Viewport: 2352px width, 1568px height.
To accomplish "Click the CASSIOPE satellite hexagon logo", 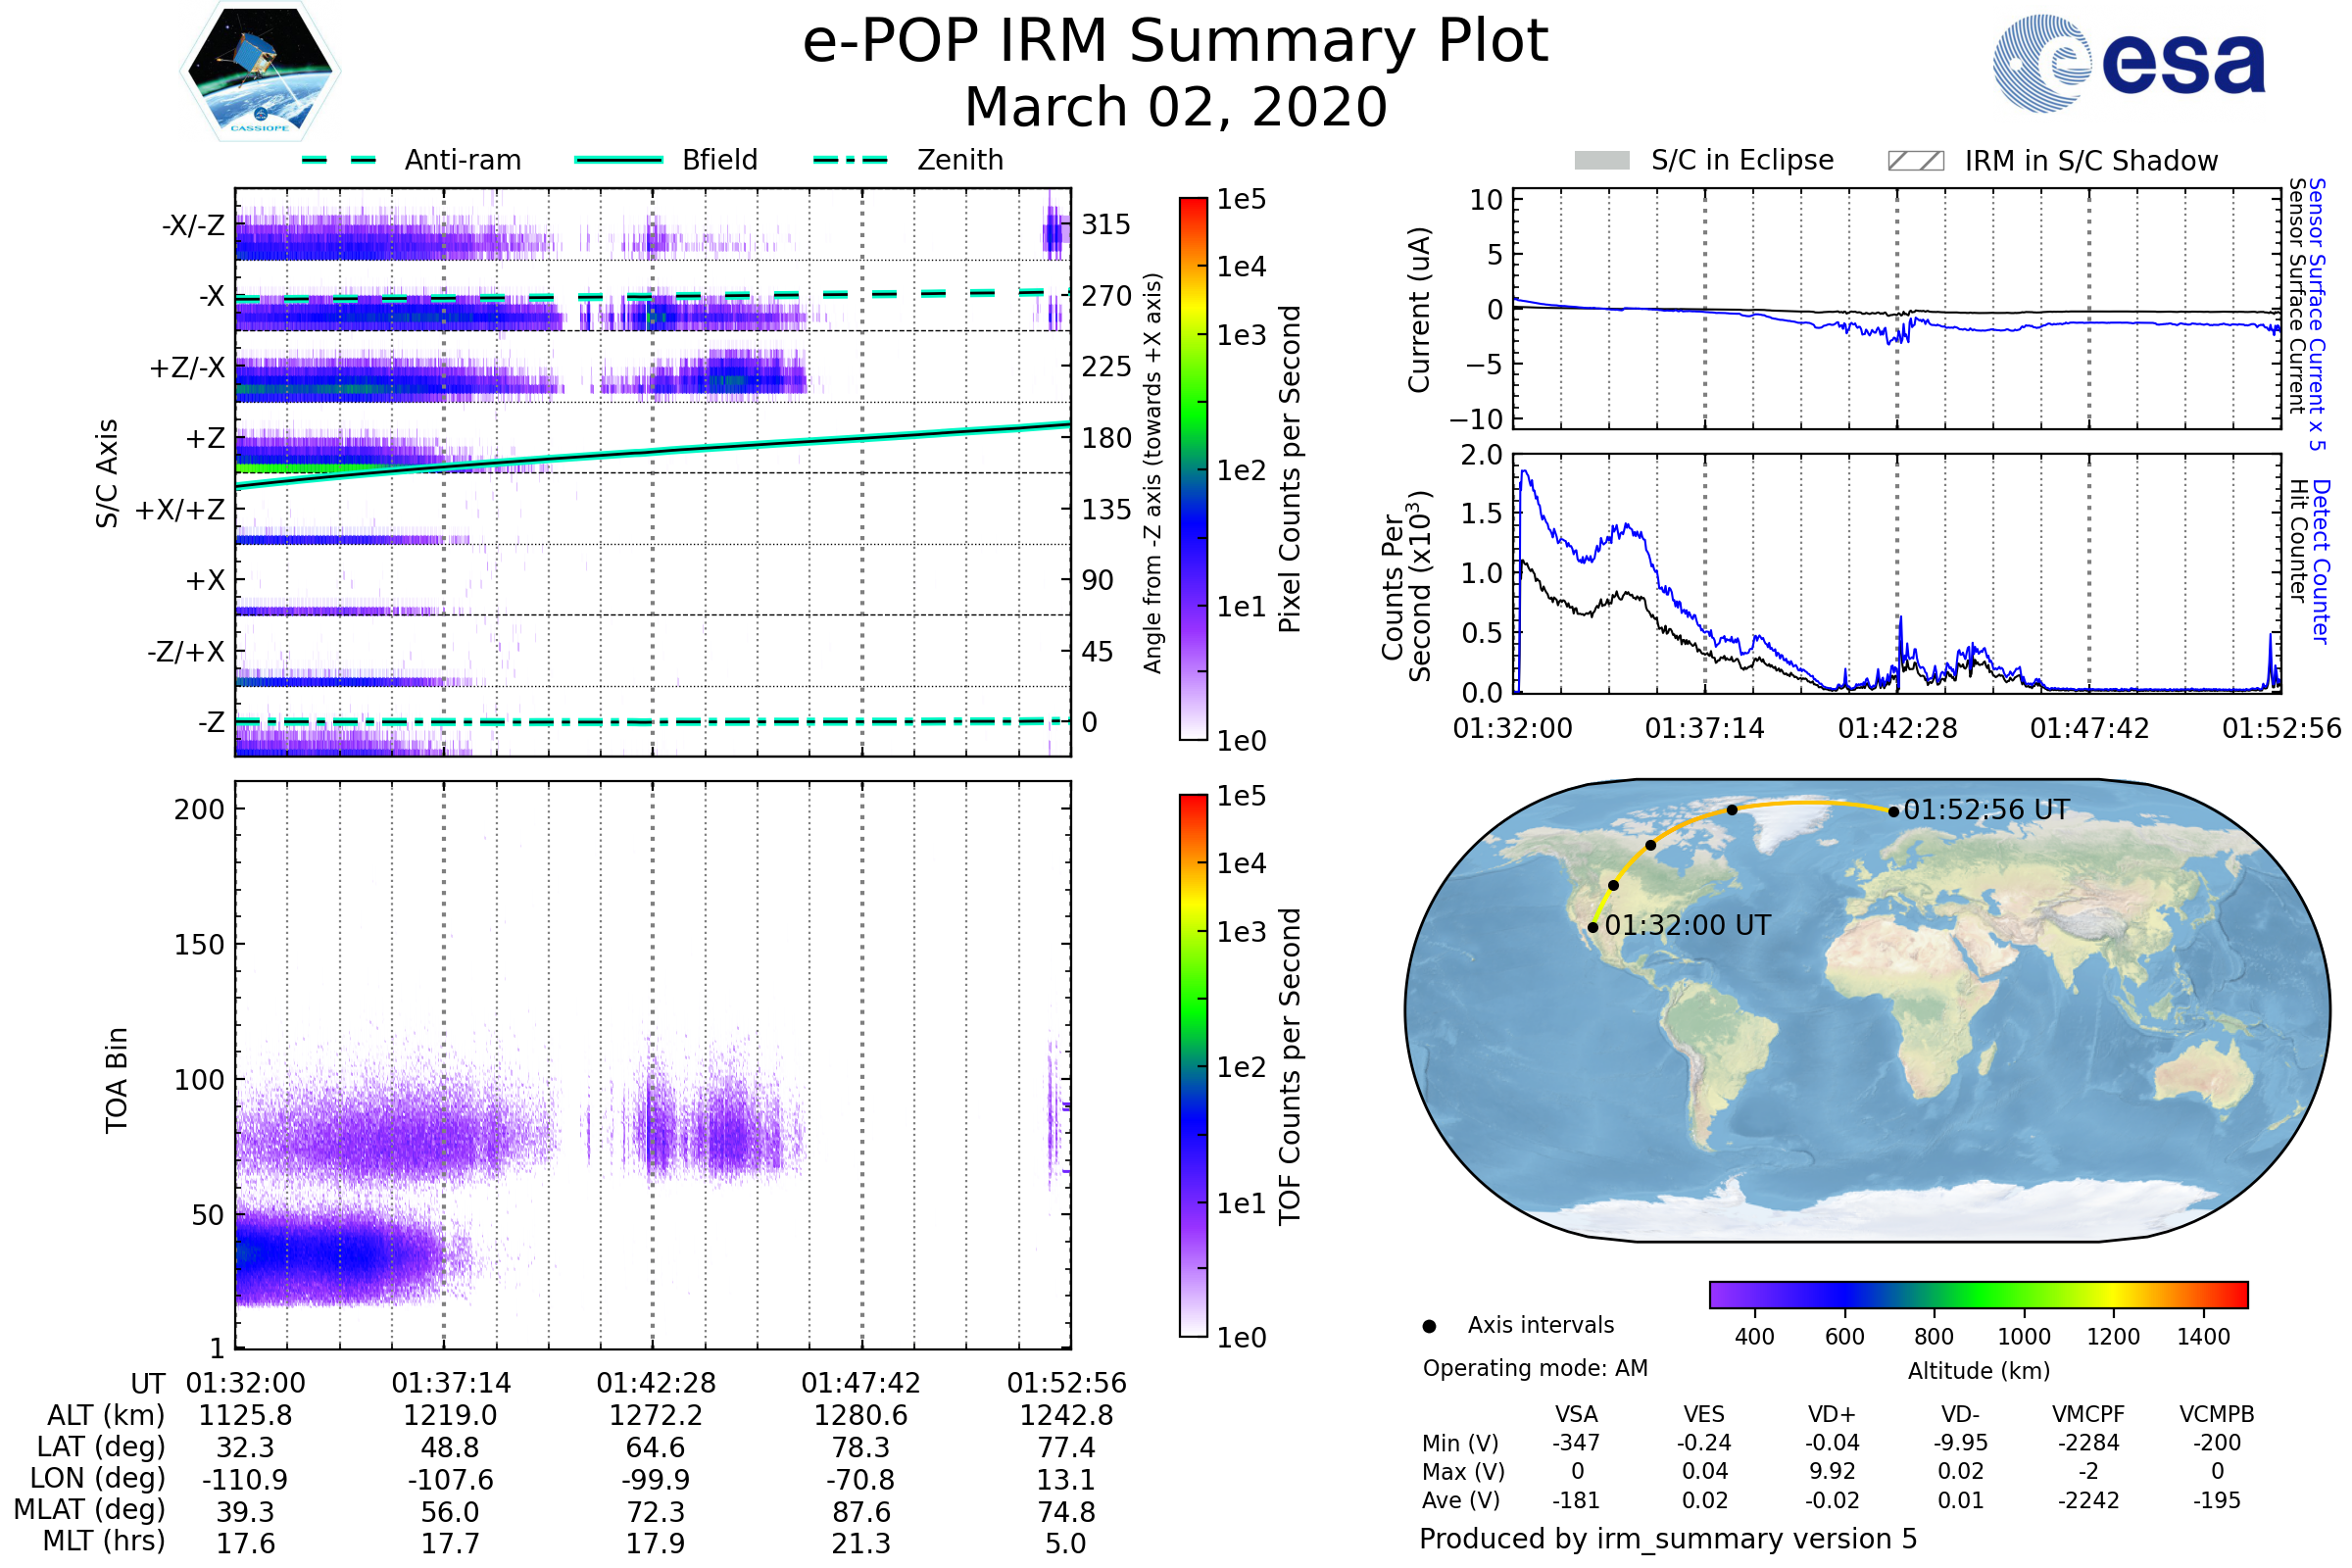I will click(x=260, y=72).
